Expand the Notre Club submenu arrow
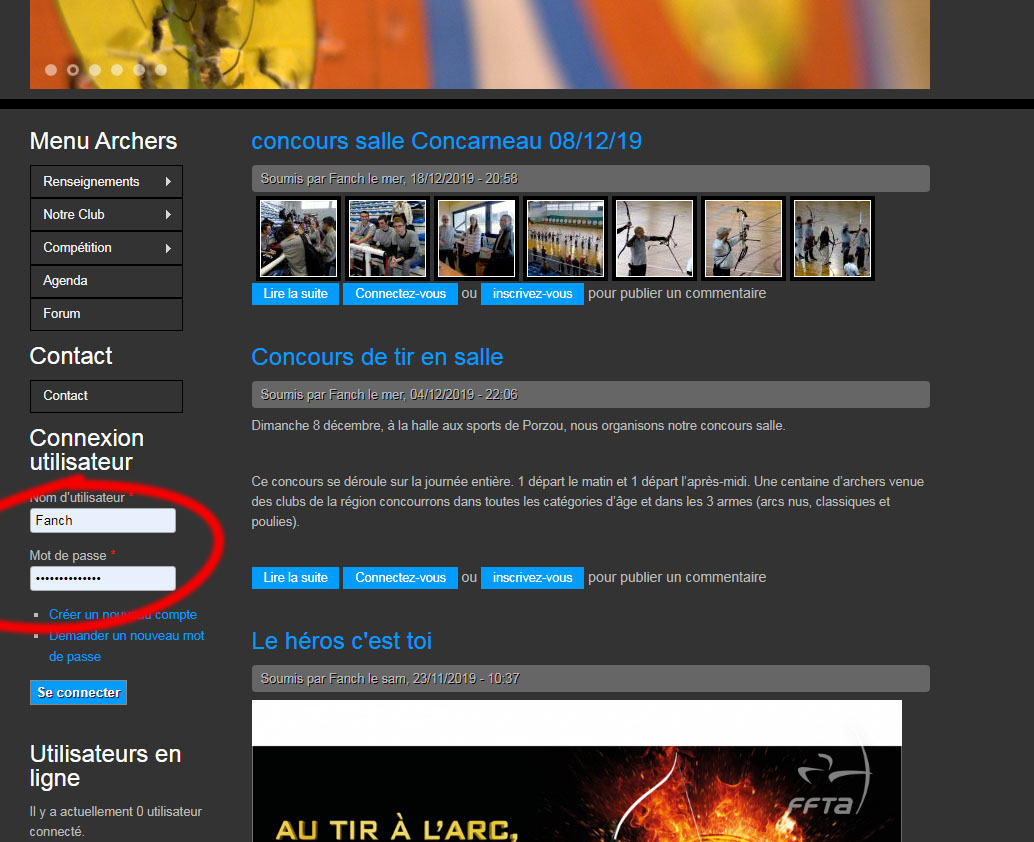 coord(168,214)
